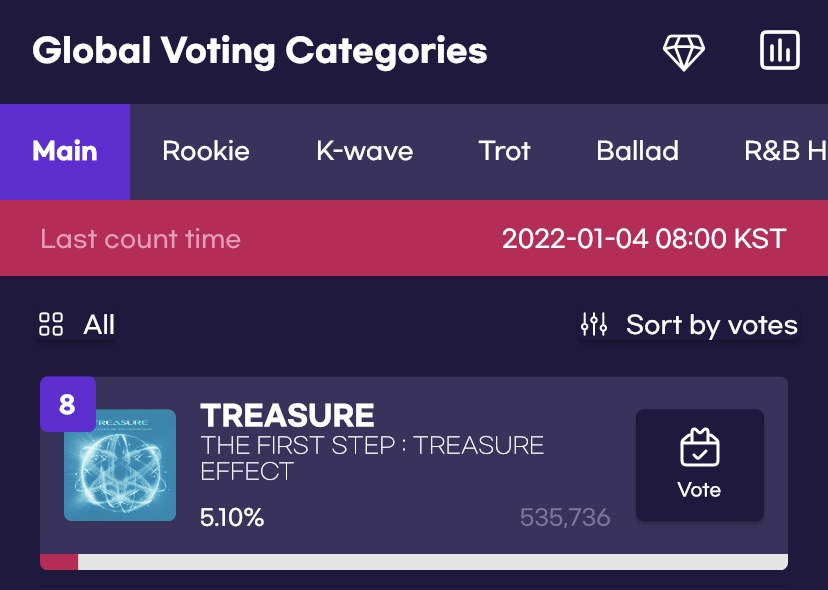Click the Last count time banner
This screenshot has width=828, height=590.
tap(413, 239)
